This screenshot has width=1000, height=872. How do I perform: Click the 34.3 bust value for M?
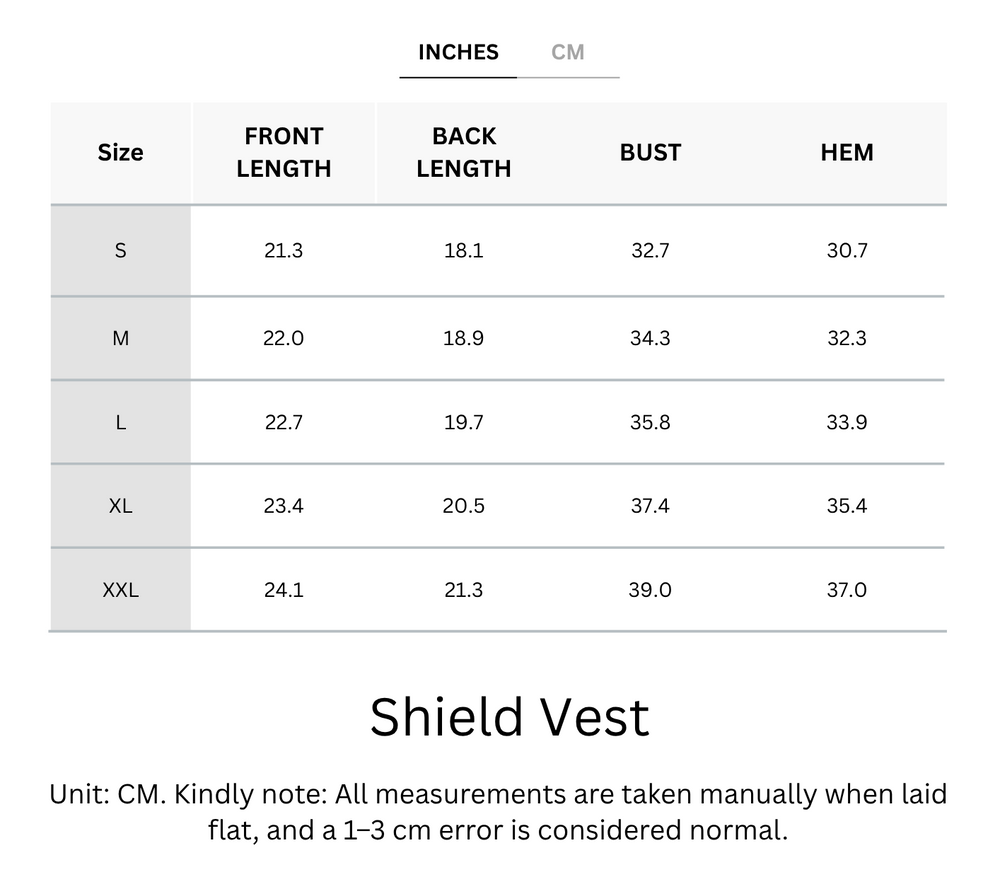650,338
